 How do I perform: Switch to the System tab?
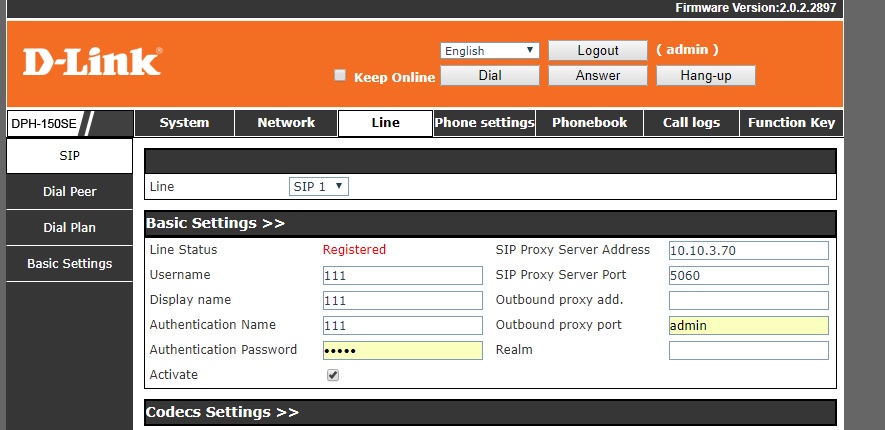click(x=185, y=123)
